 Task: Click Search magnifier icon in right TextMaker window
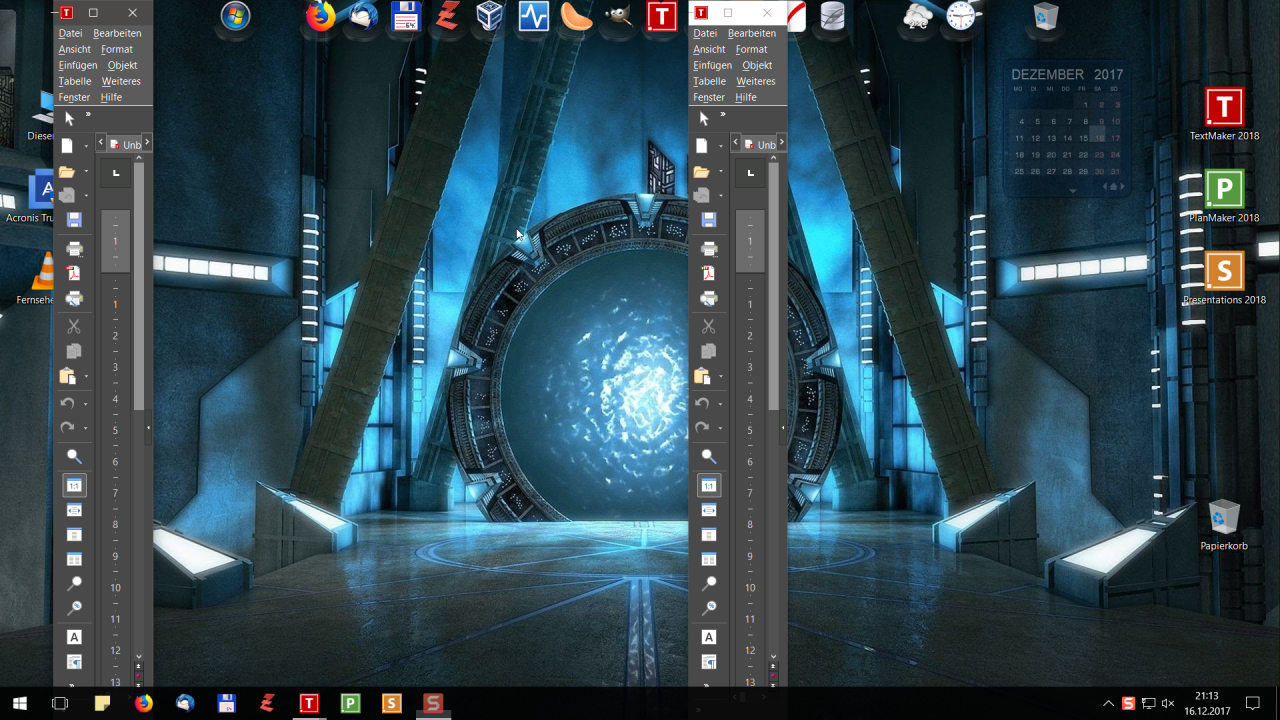coord(709,456)
